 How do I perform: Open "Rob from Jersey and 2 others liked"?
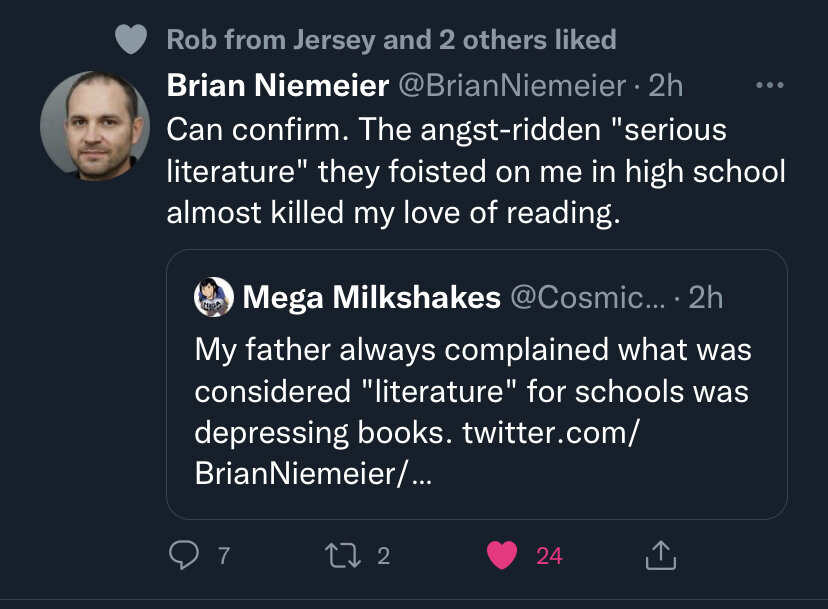391,40
